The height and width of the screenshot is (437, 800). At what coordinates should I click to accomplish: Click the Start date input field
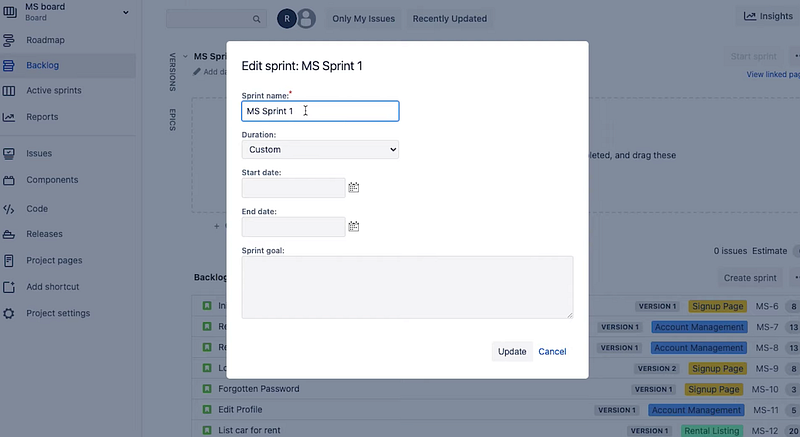click(293, 188)
